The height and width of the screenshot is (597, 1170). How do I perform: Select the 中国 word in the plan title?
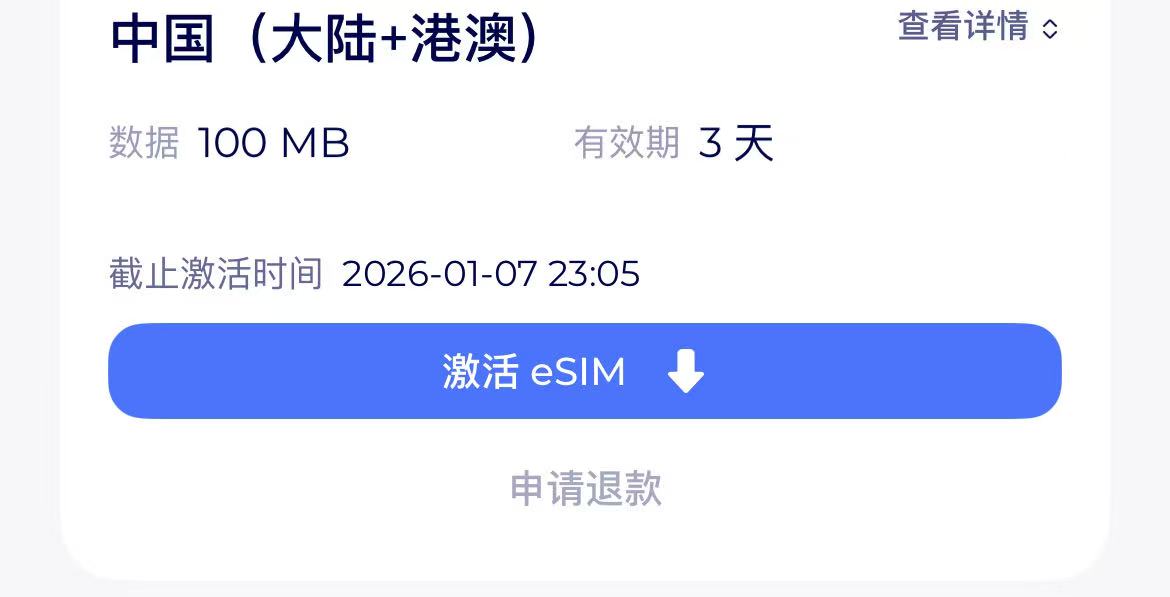pyautogui.click(x=163, y=37)
